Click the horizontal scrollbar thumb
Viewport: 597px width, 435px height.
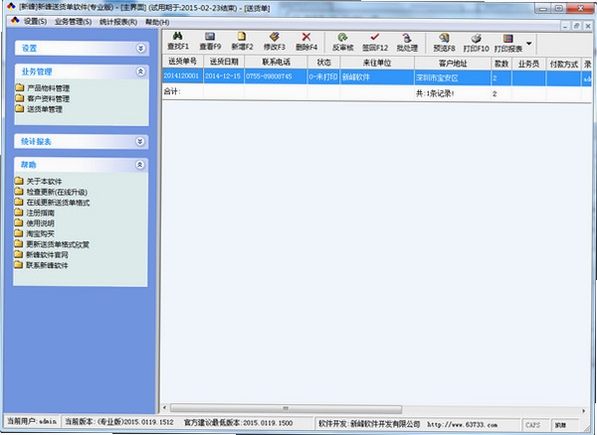[x=286, y=409]
